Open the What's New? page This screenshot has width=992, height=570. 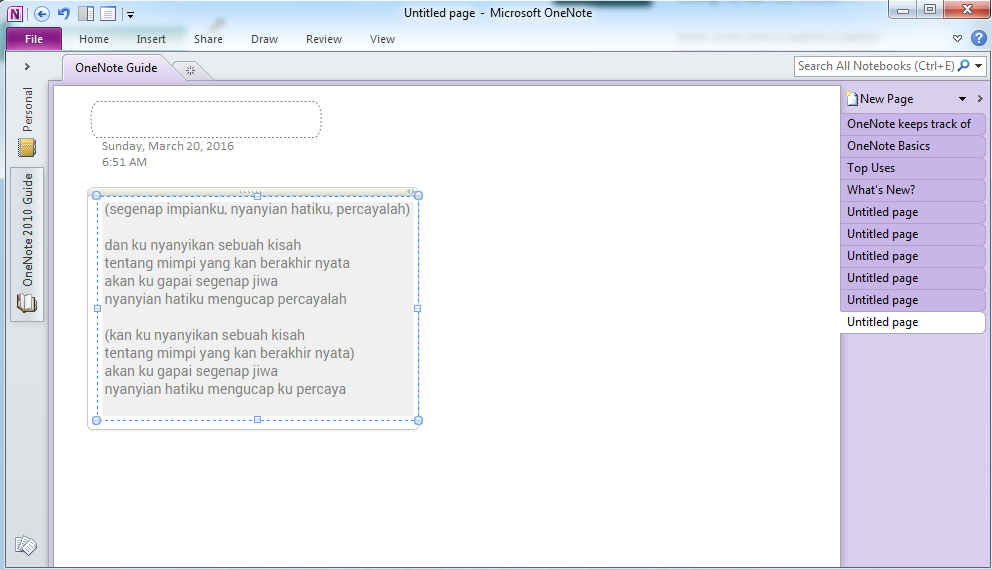tap(912, 190)
